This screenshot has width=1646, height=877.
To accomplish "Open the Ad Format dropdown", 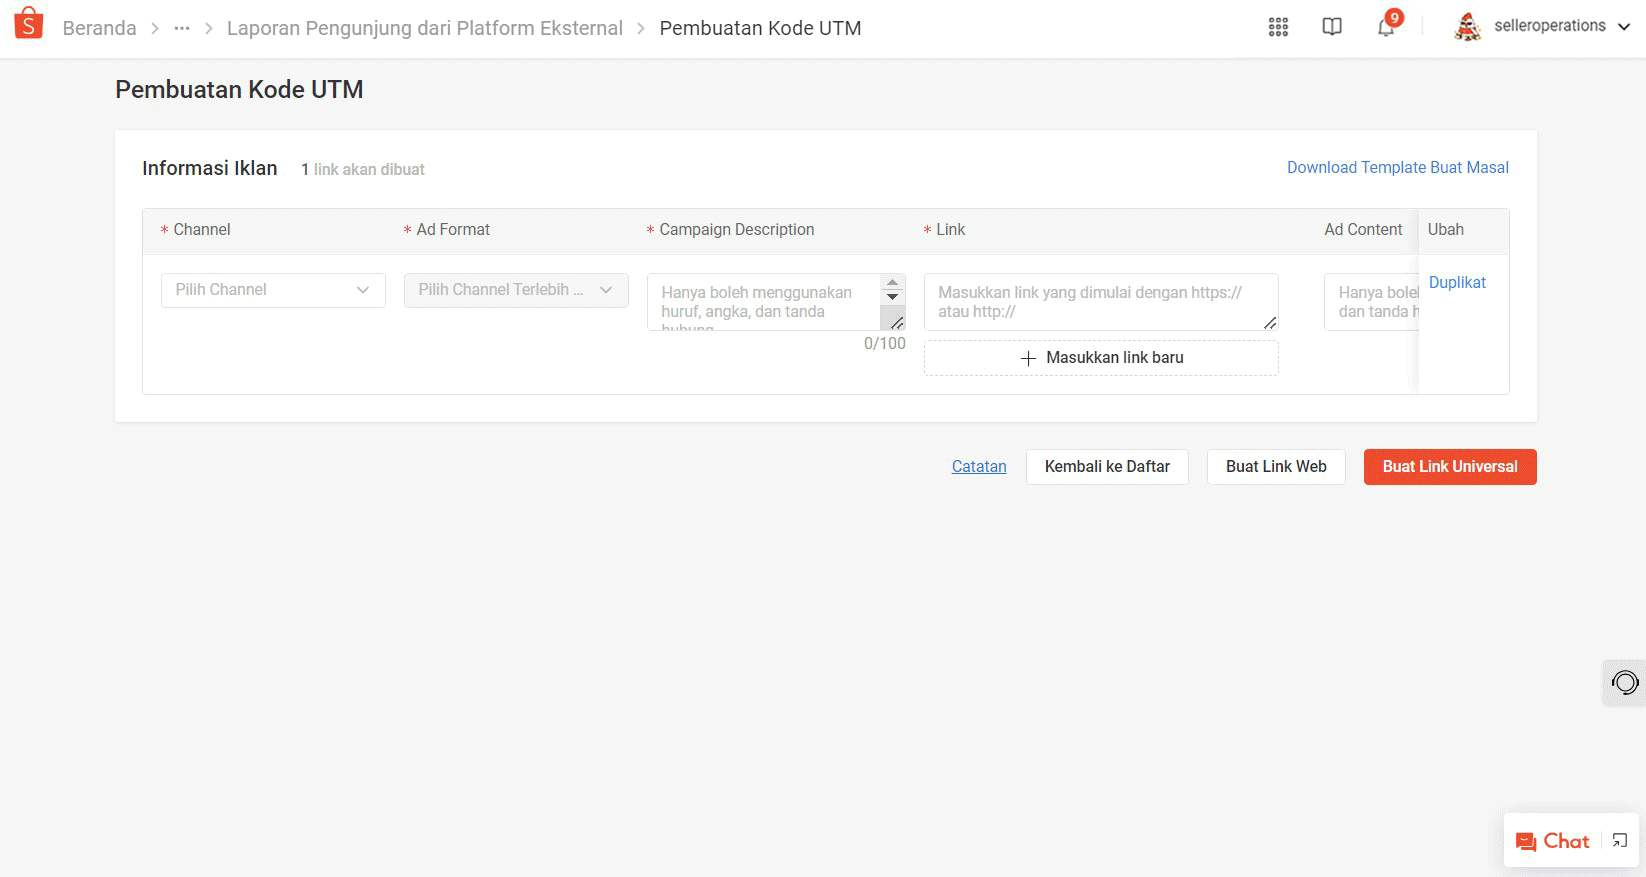I will (516, 290).
